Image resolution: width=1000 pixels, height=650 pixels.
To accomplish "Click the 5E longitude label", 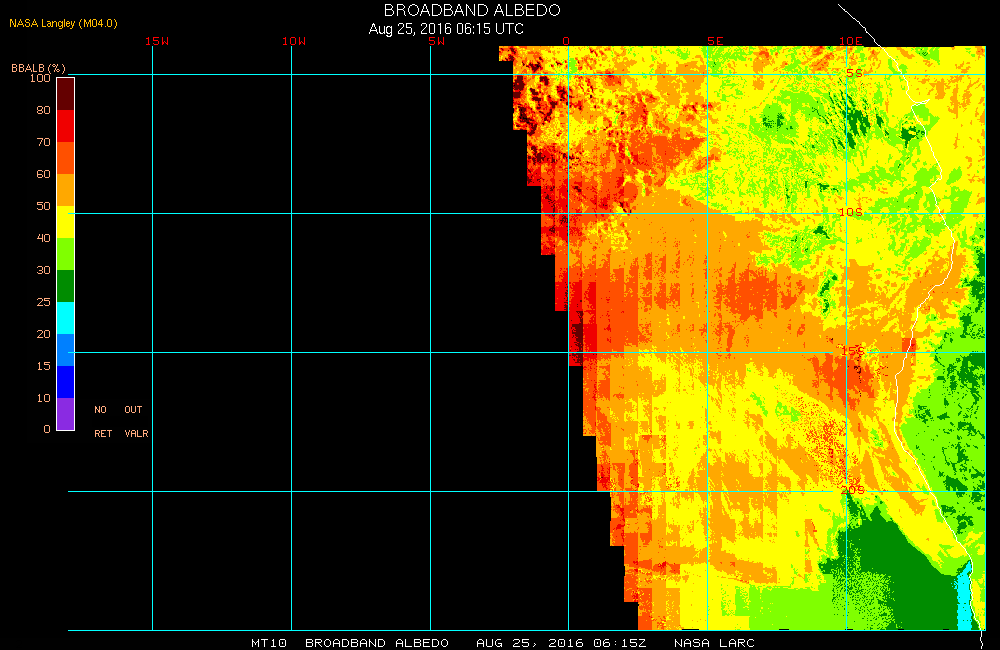I will point(714,41).
